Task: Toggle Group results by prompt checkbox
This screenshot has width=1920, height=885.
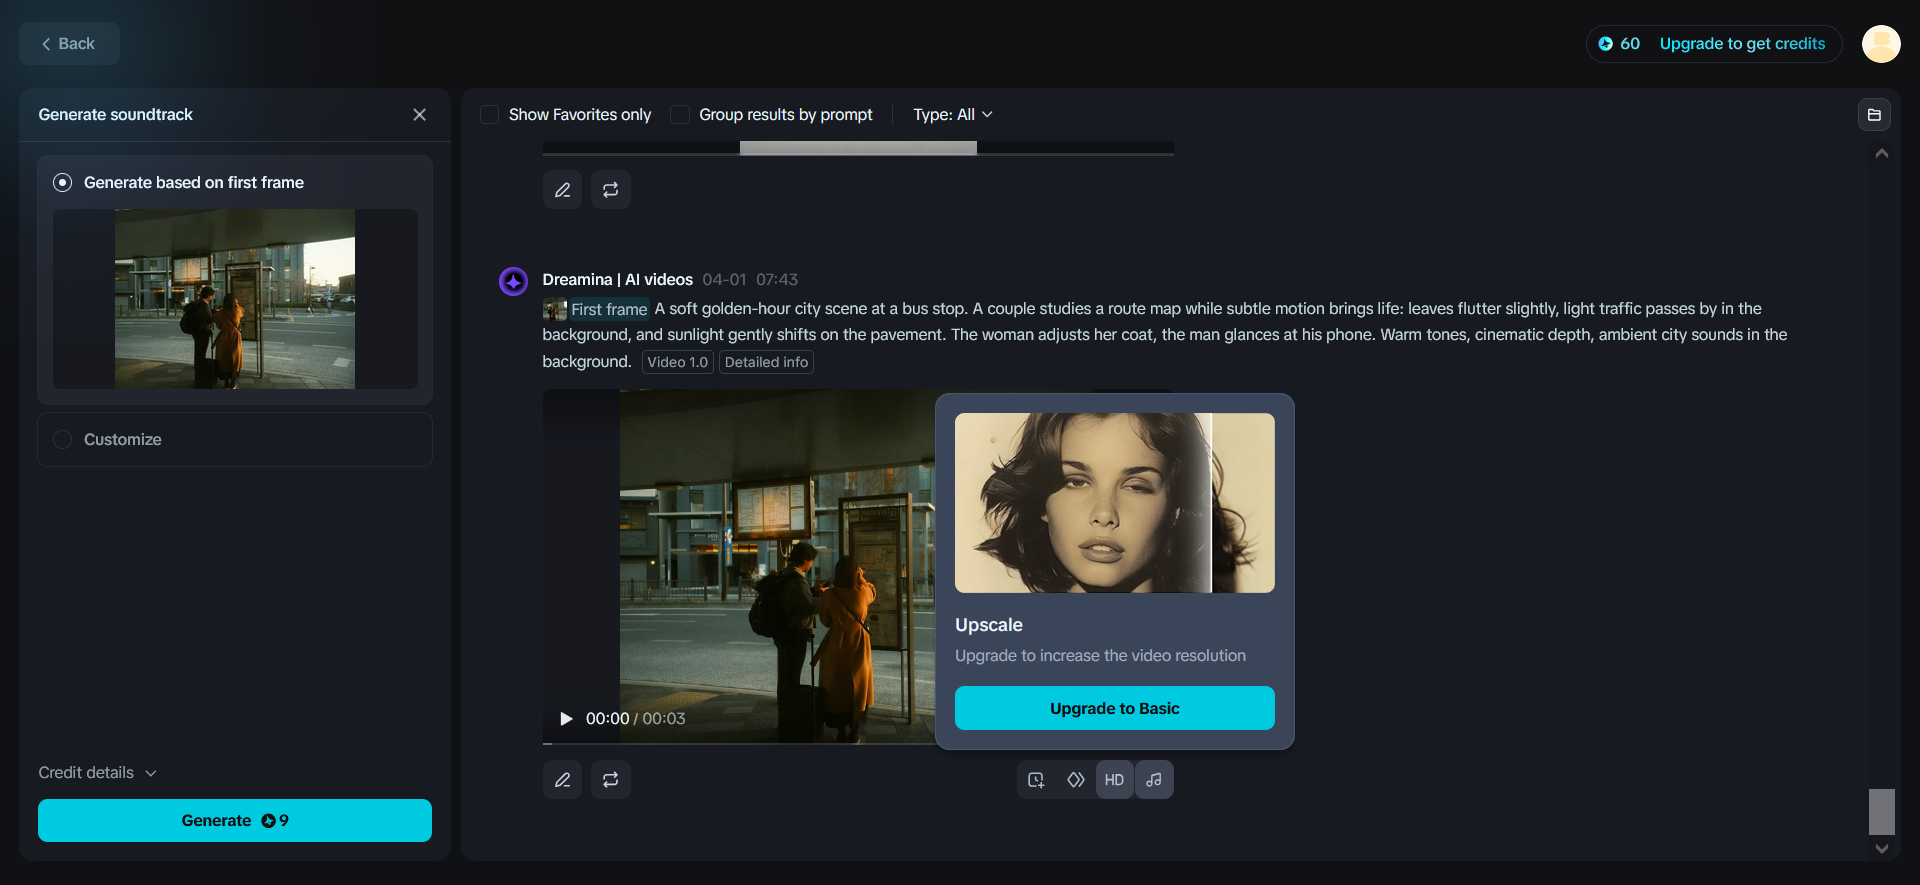Action: [x=680, y=115]
